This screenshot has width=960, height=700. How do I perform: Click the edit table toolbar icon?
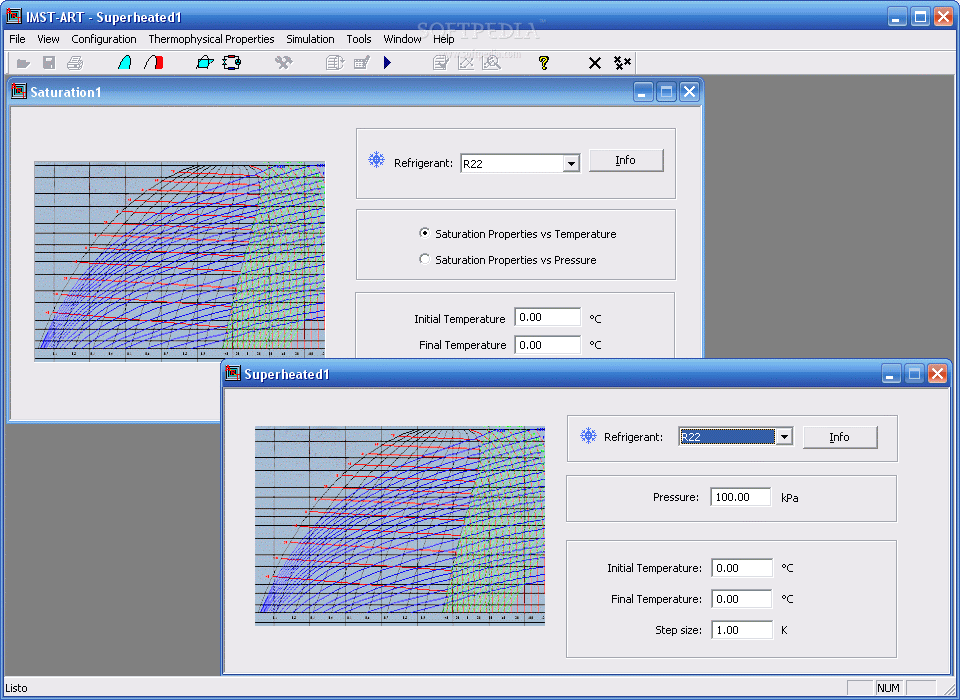click(362, 62)
